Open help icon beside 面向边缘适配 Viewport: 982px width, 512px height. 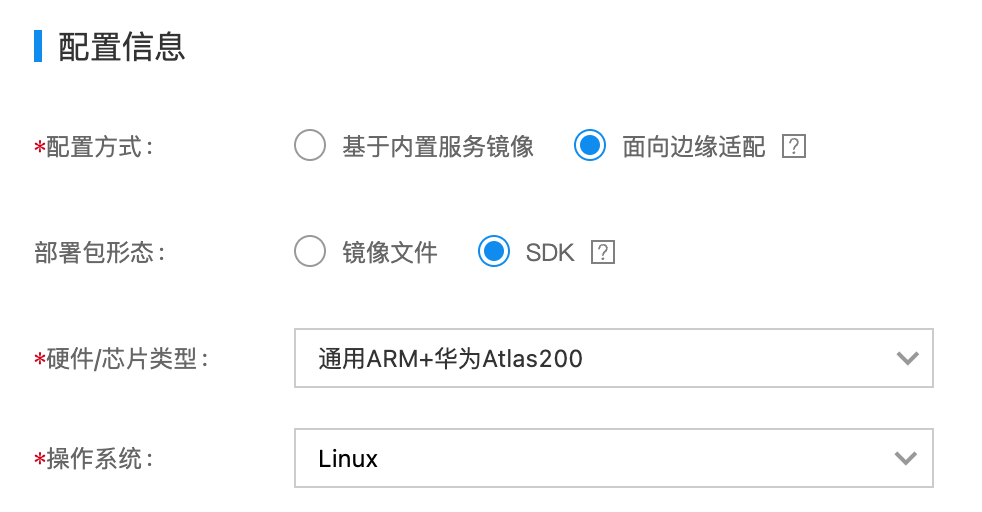[x=793, y=146]
